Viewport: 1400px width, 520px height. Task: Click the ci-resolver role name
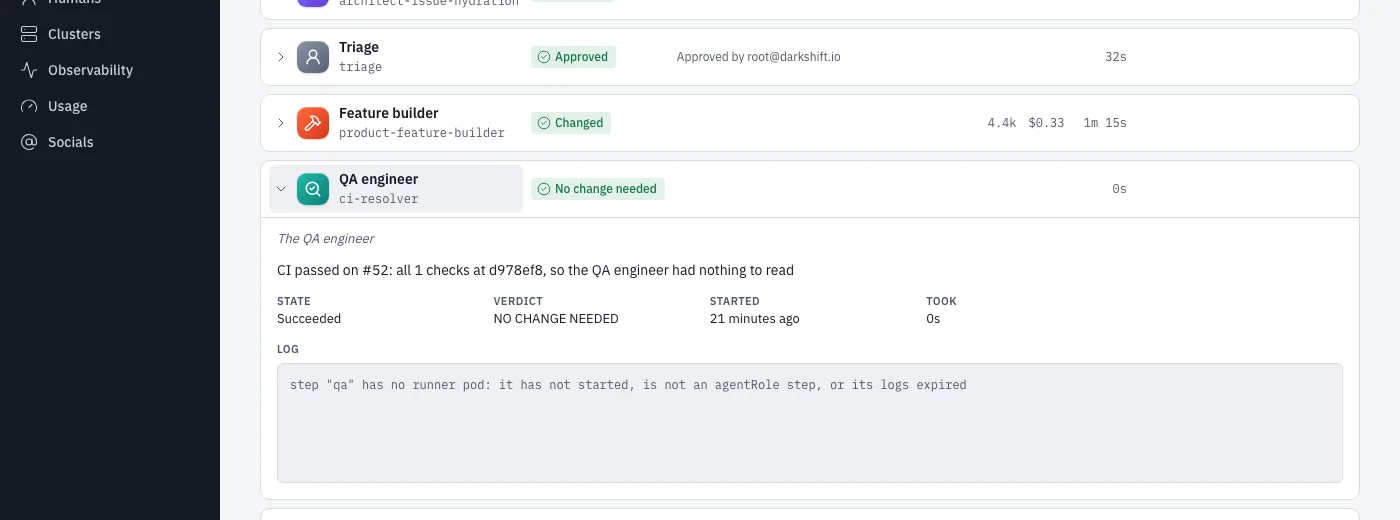[x=378, y=199]
